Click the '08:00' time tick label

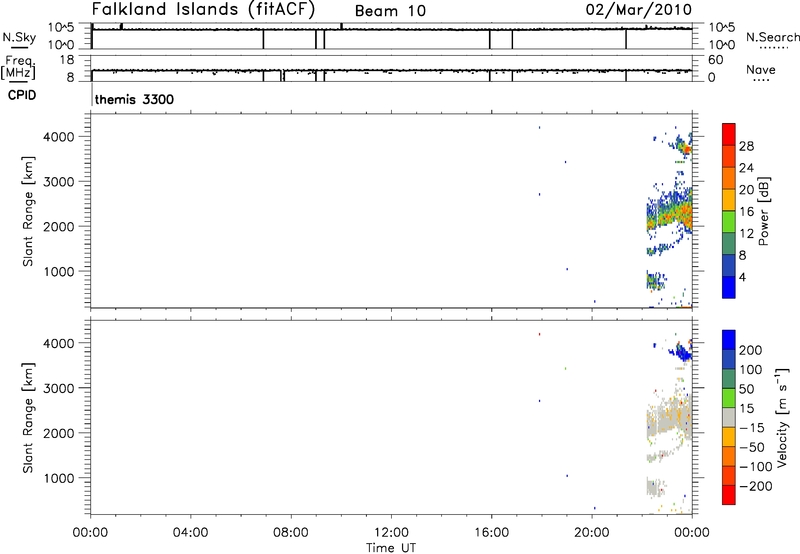291,533
